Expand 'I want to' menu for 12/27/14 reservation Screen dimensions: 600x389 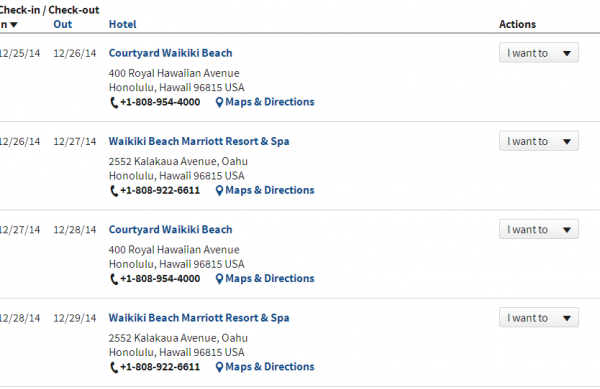coord(539,229)
